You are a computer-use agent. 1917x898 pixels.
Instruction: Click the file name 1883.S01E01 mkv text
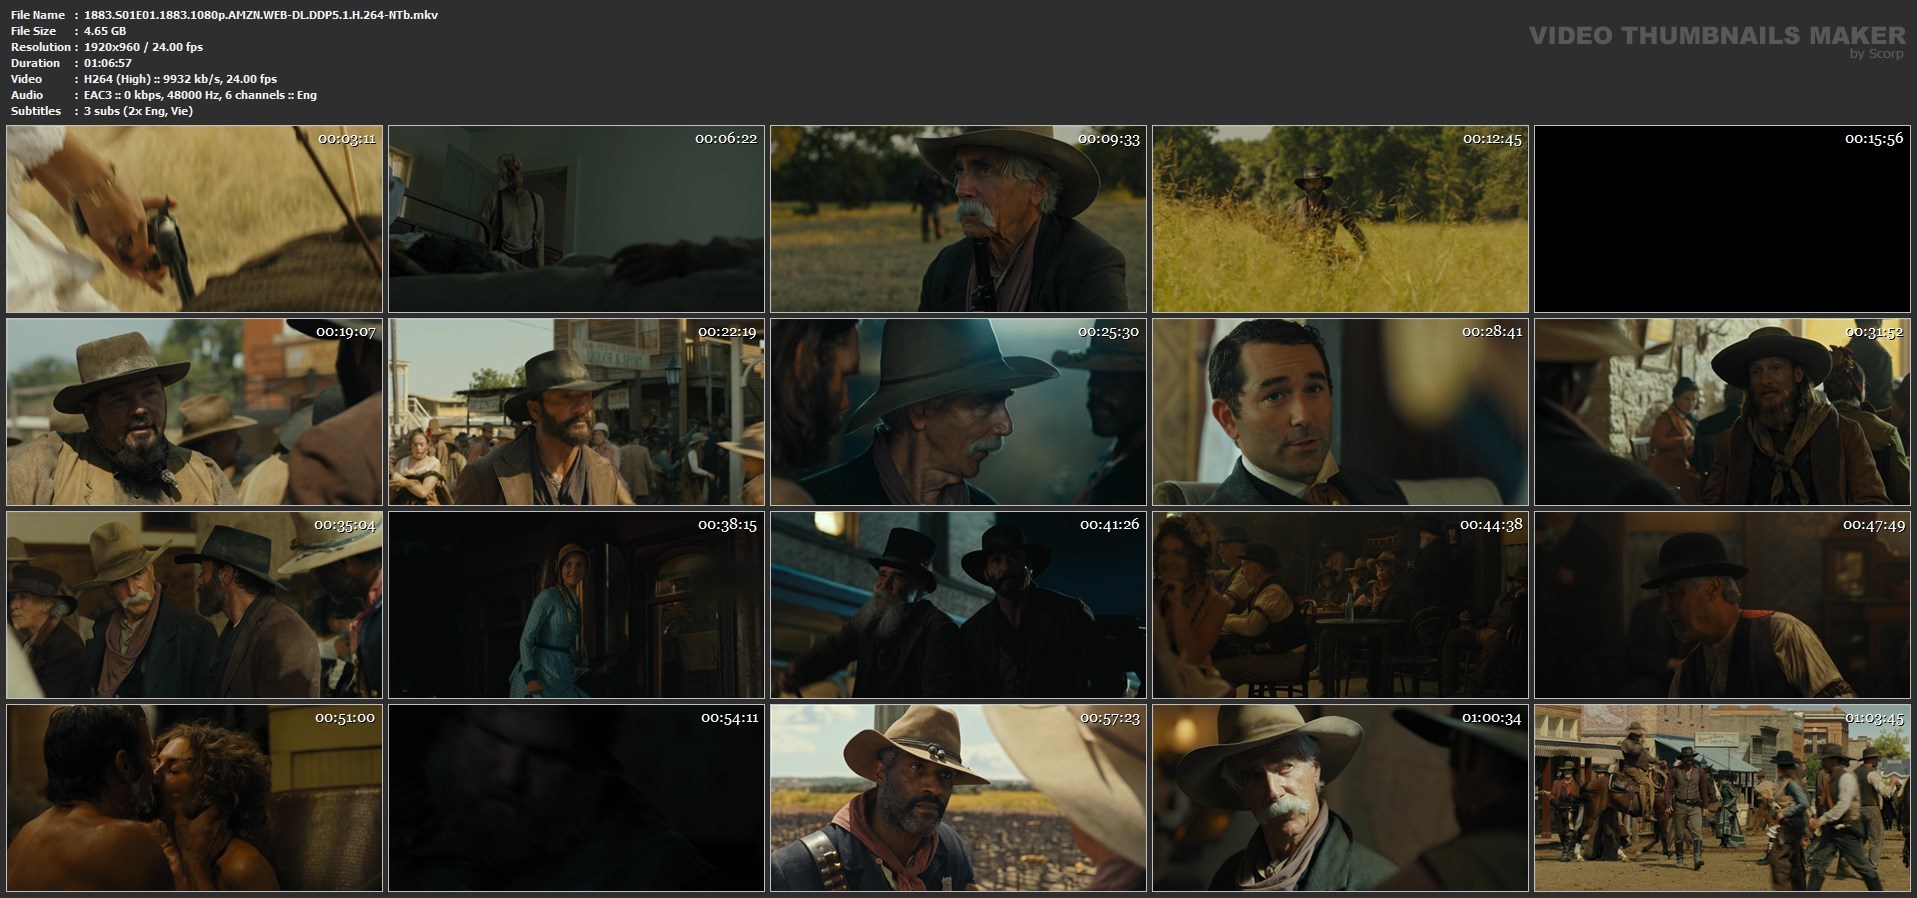[x=261, y=15]
